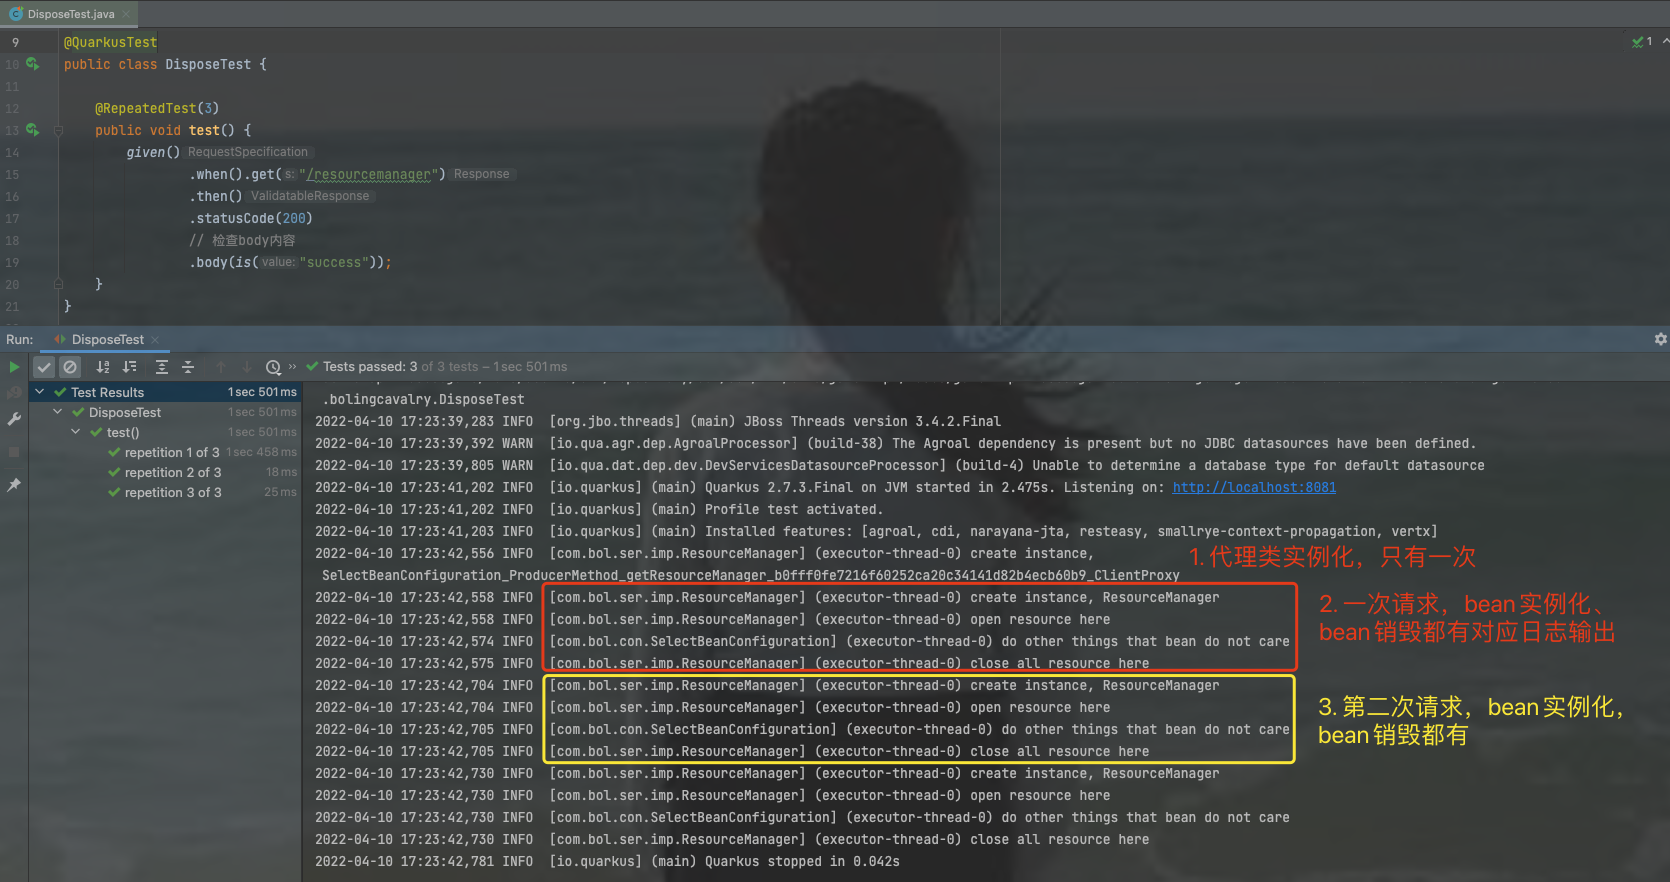Click the inspections widget up arrow in editor
This screenshot has width=1670, height=882.
point(1666,41)
